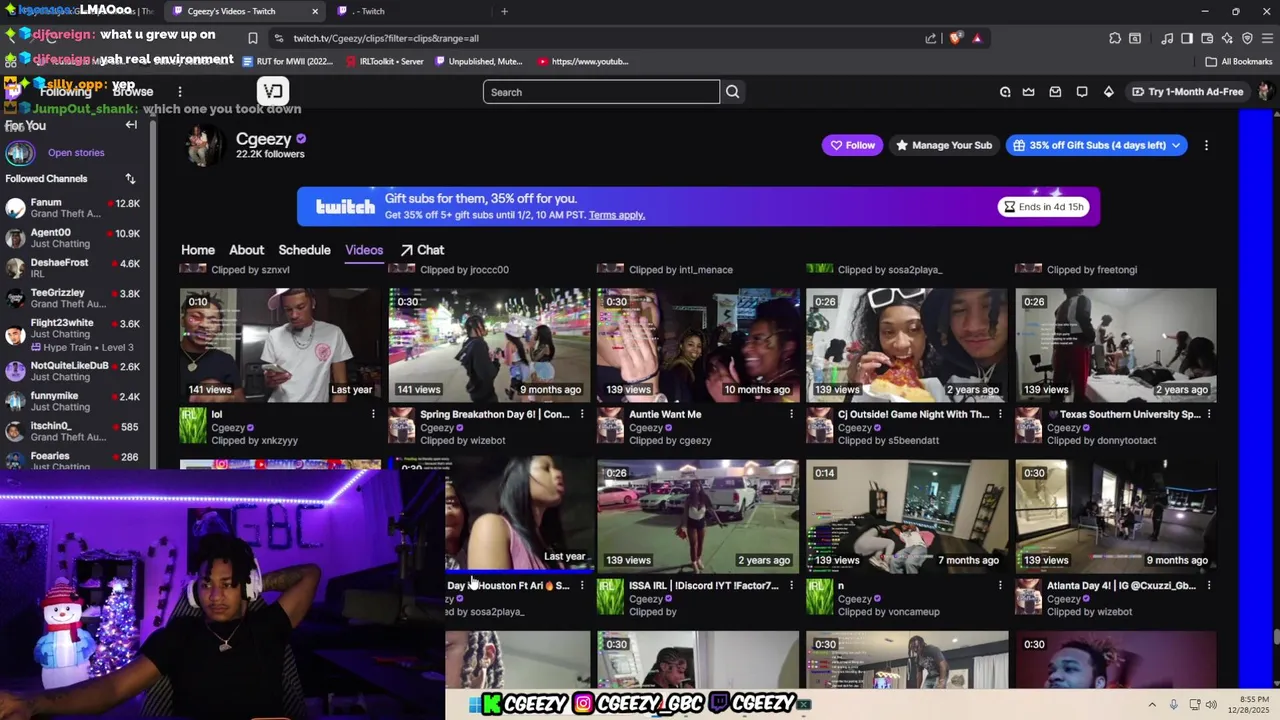
Task: Open 'IRLToolkit • Server' bookmark
Action: (384, 61)
